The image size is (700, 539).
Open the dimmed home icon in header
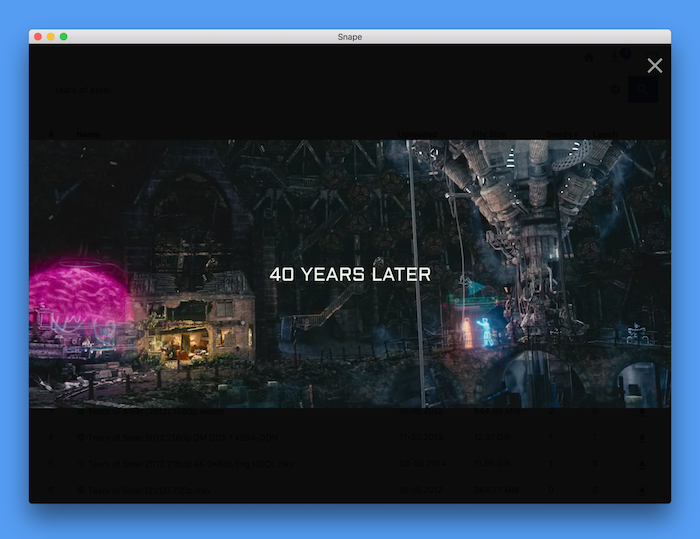[x=589, y=58]
